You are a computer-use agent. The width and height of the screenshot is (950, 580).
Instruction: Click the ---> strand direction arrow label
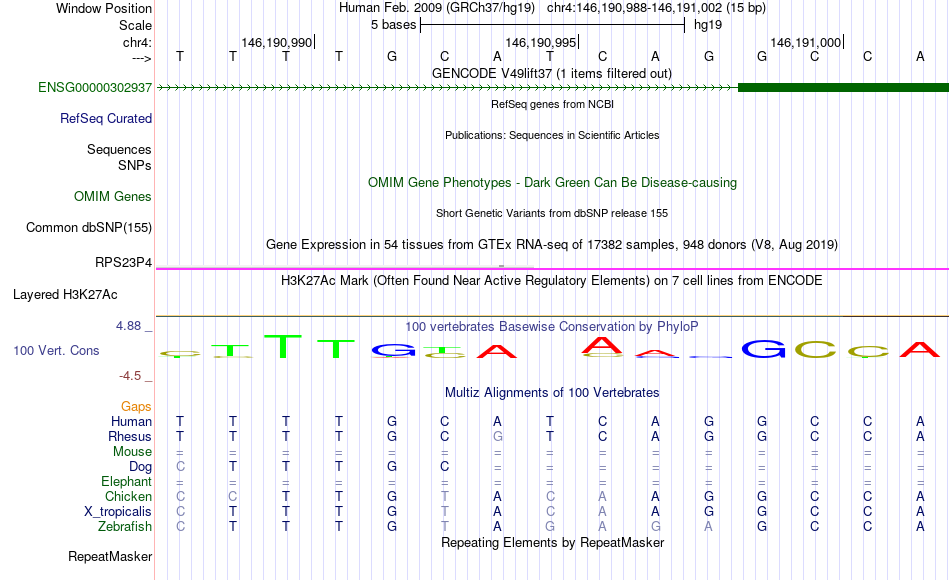142,58
